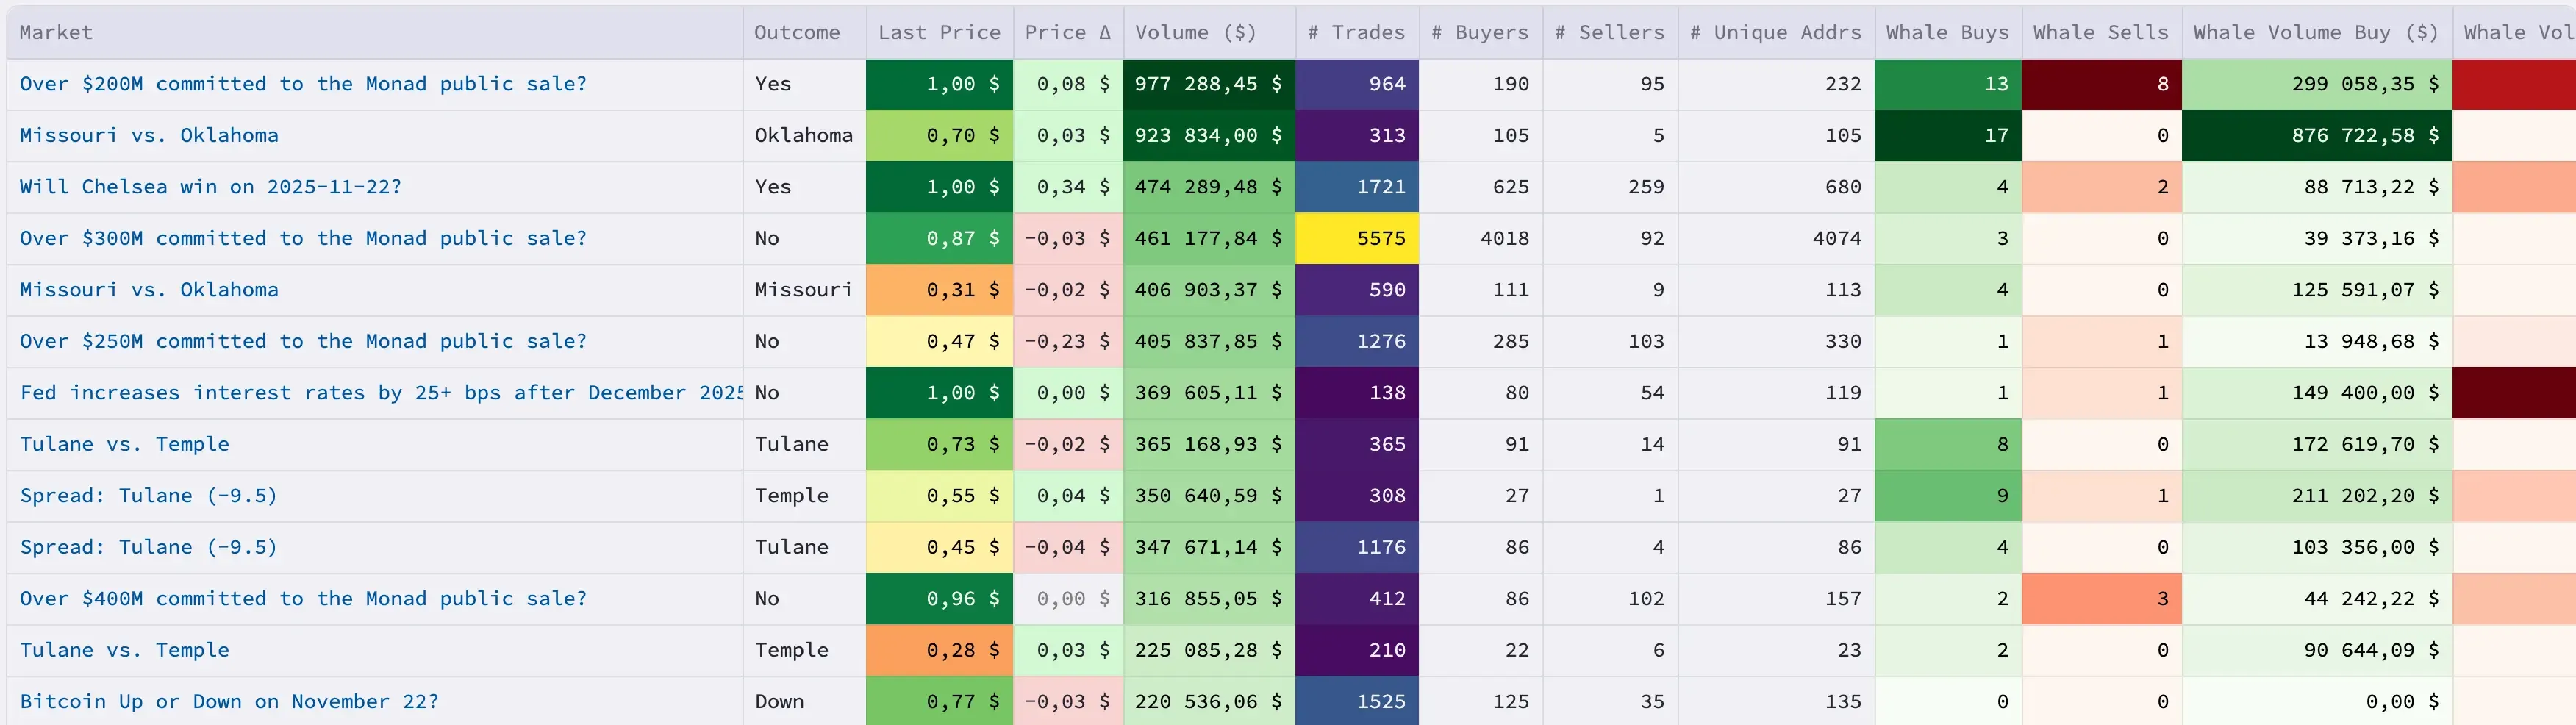Open the 'Over $400M committed to the Monad public sale?' link

[x=303, y=598]
